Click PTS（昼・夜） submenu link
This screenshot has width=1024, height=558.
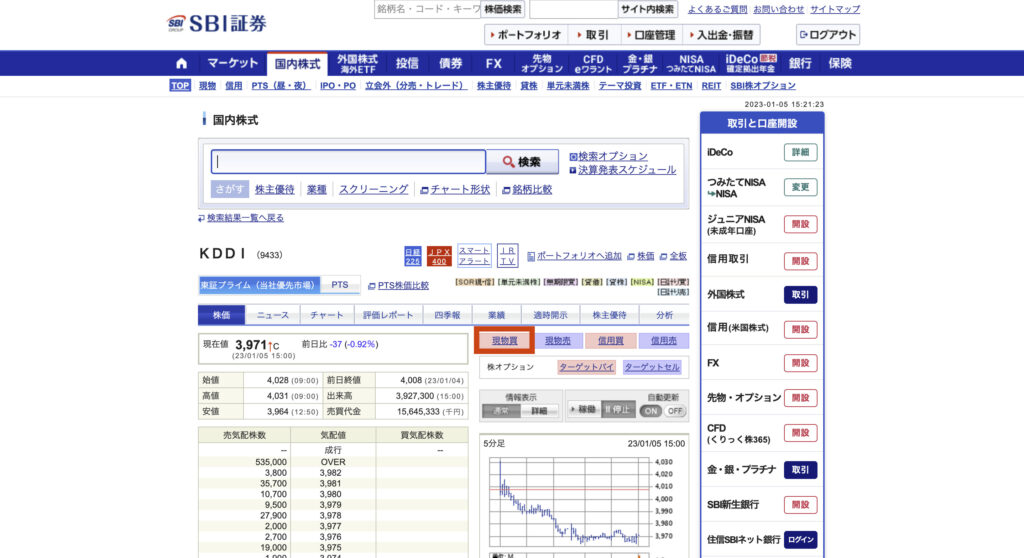tap(281, 86)
